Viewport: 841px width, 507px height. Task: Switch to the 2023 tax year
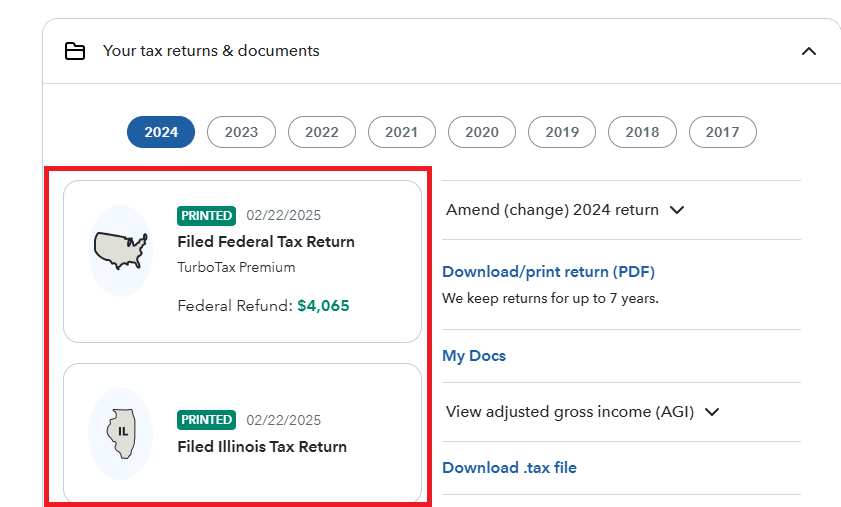pos(241,132)
